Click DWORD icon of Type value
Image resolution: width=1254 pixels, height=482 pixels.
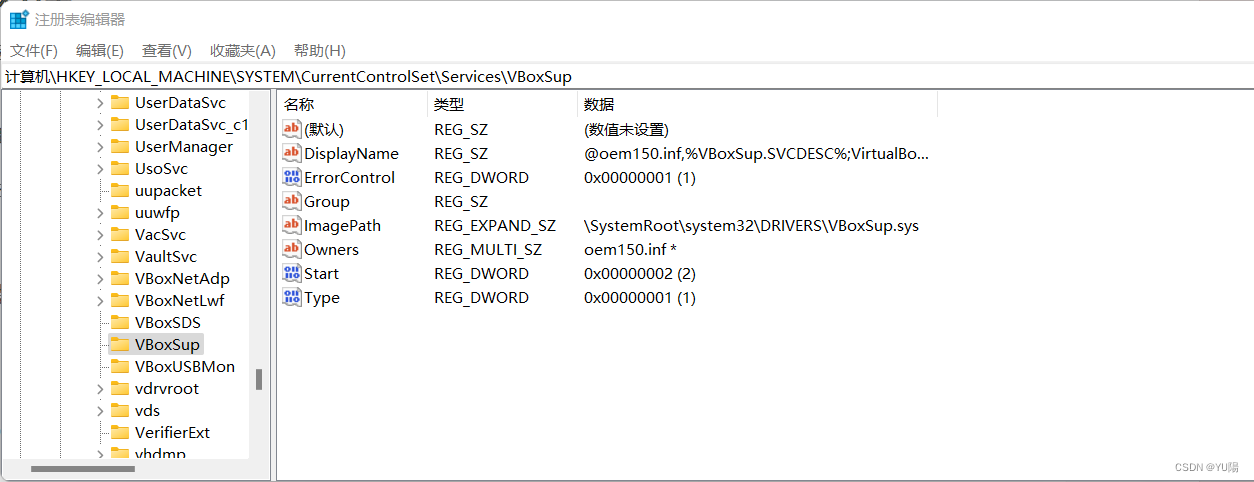click(292, 297)
